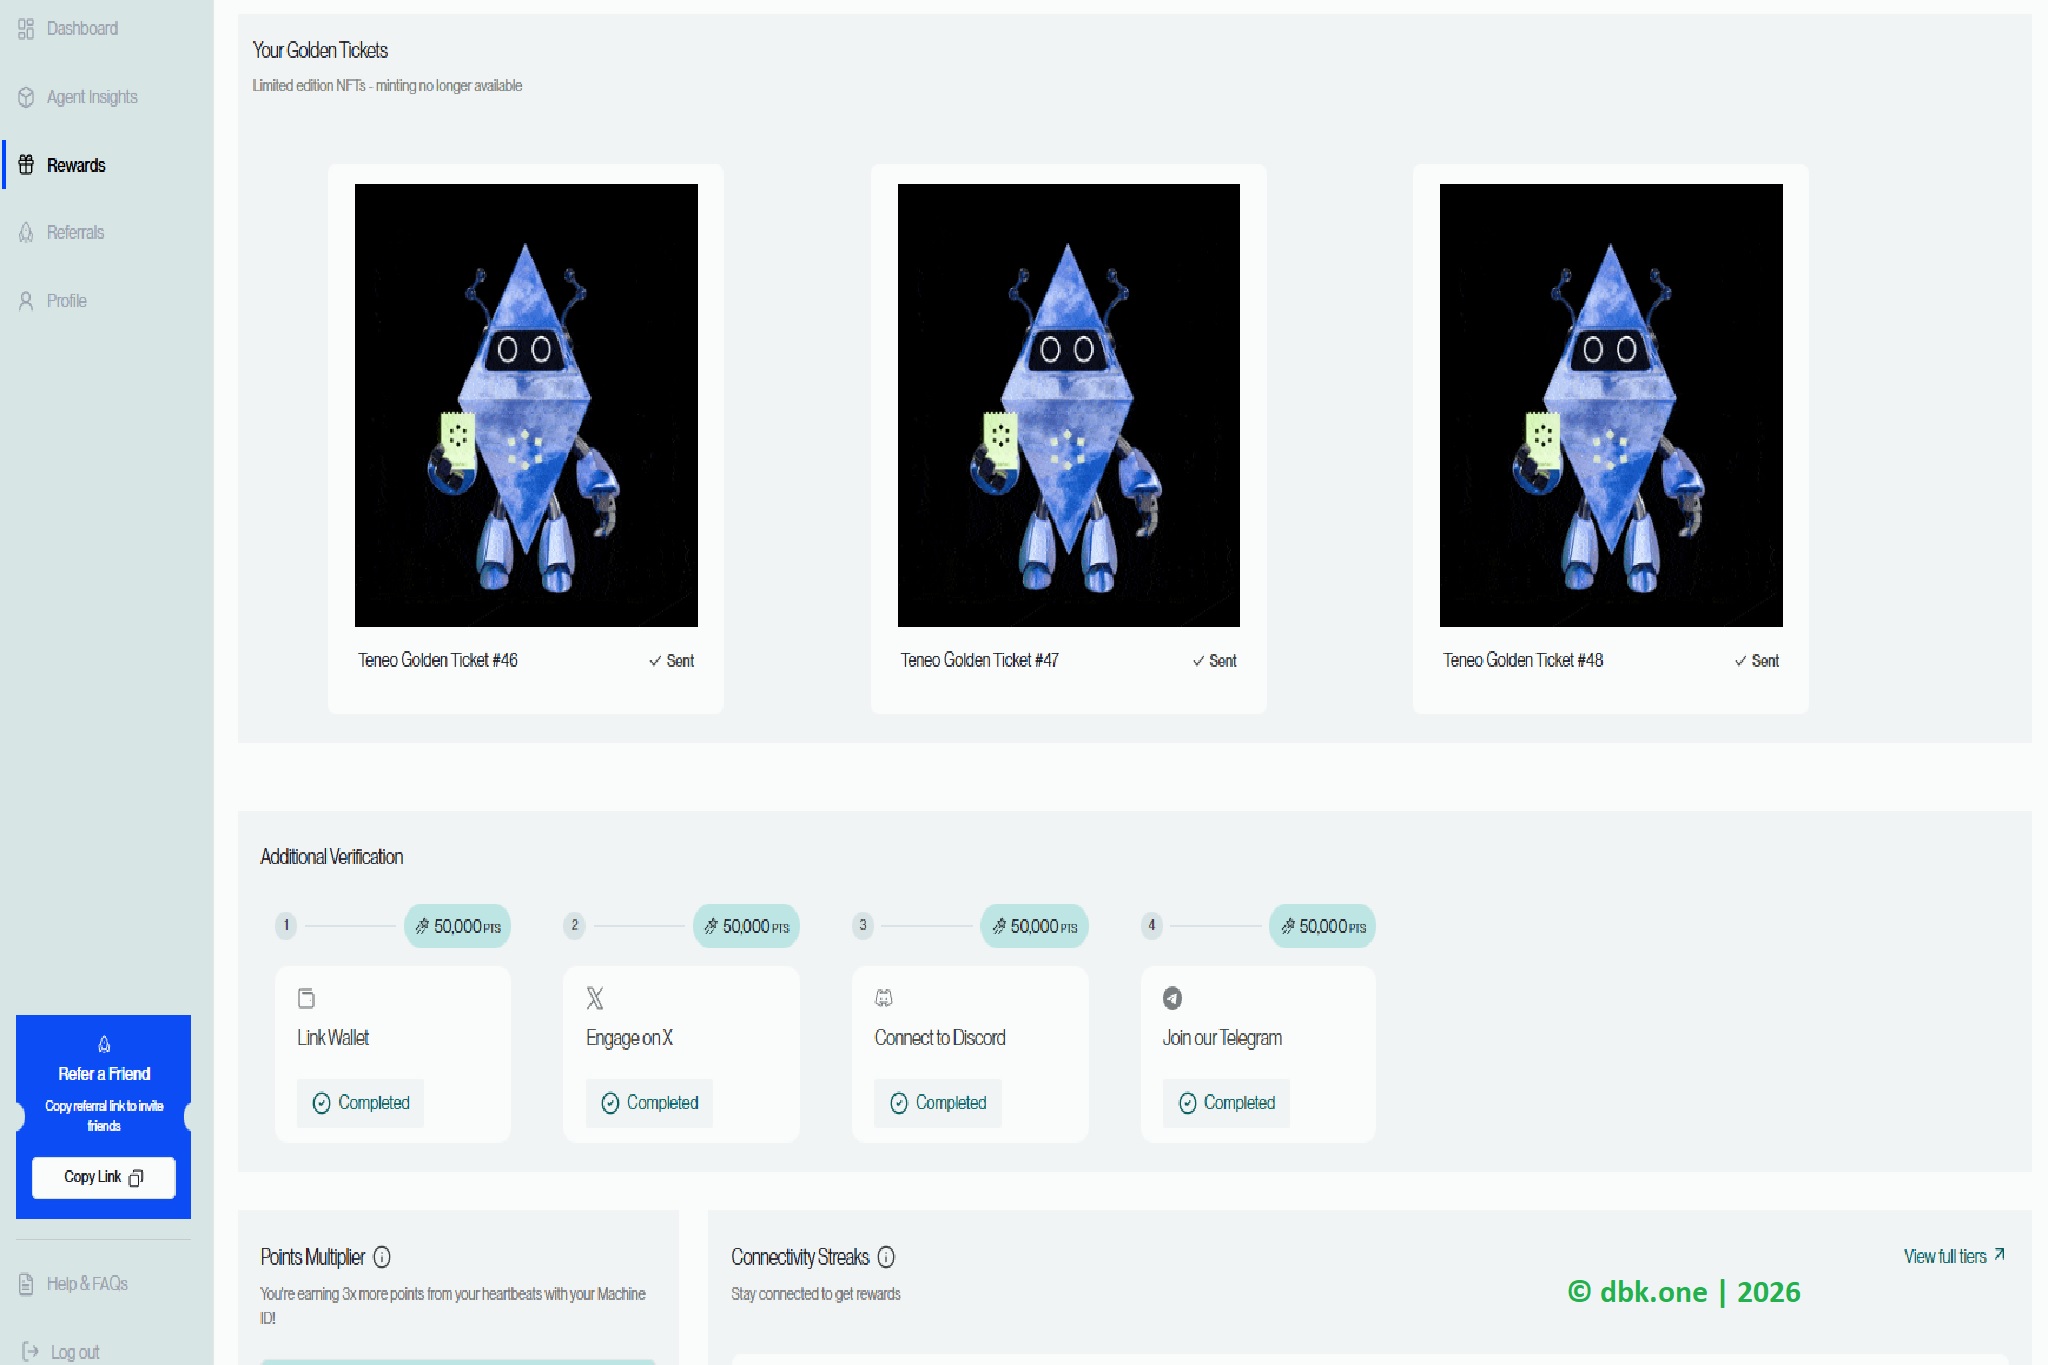Click the Connectivity Streaks info icon
This screenshot has height=1365, width=2048.
coord(886,1257)
